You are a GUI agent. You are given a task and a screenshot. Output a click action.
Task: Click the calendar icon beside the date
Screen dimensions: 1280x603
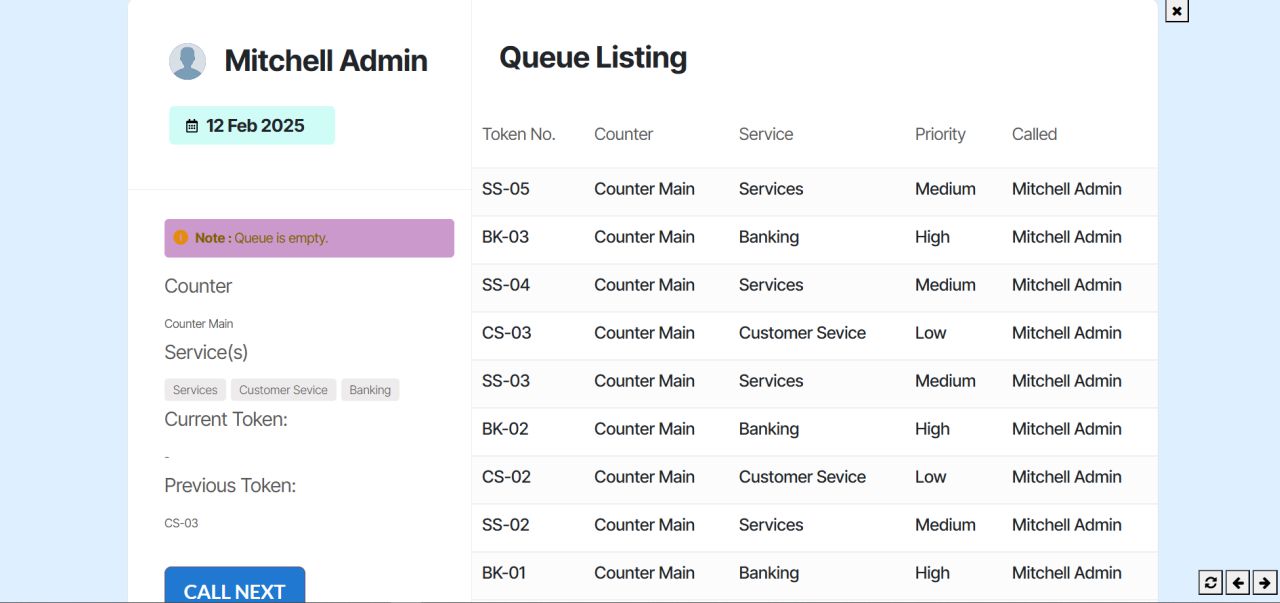point(192,126)
